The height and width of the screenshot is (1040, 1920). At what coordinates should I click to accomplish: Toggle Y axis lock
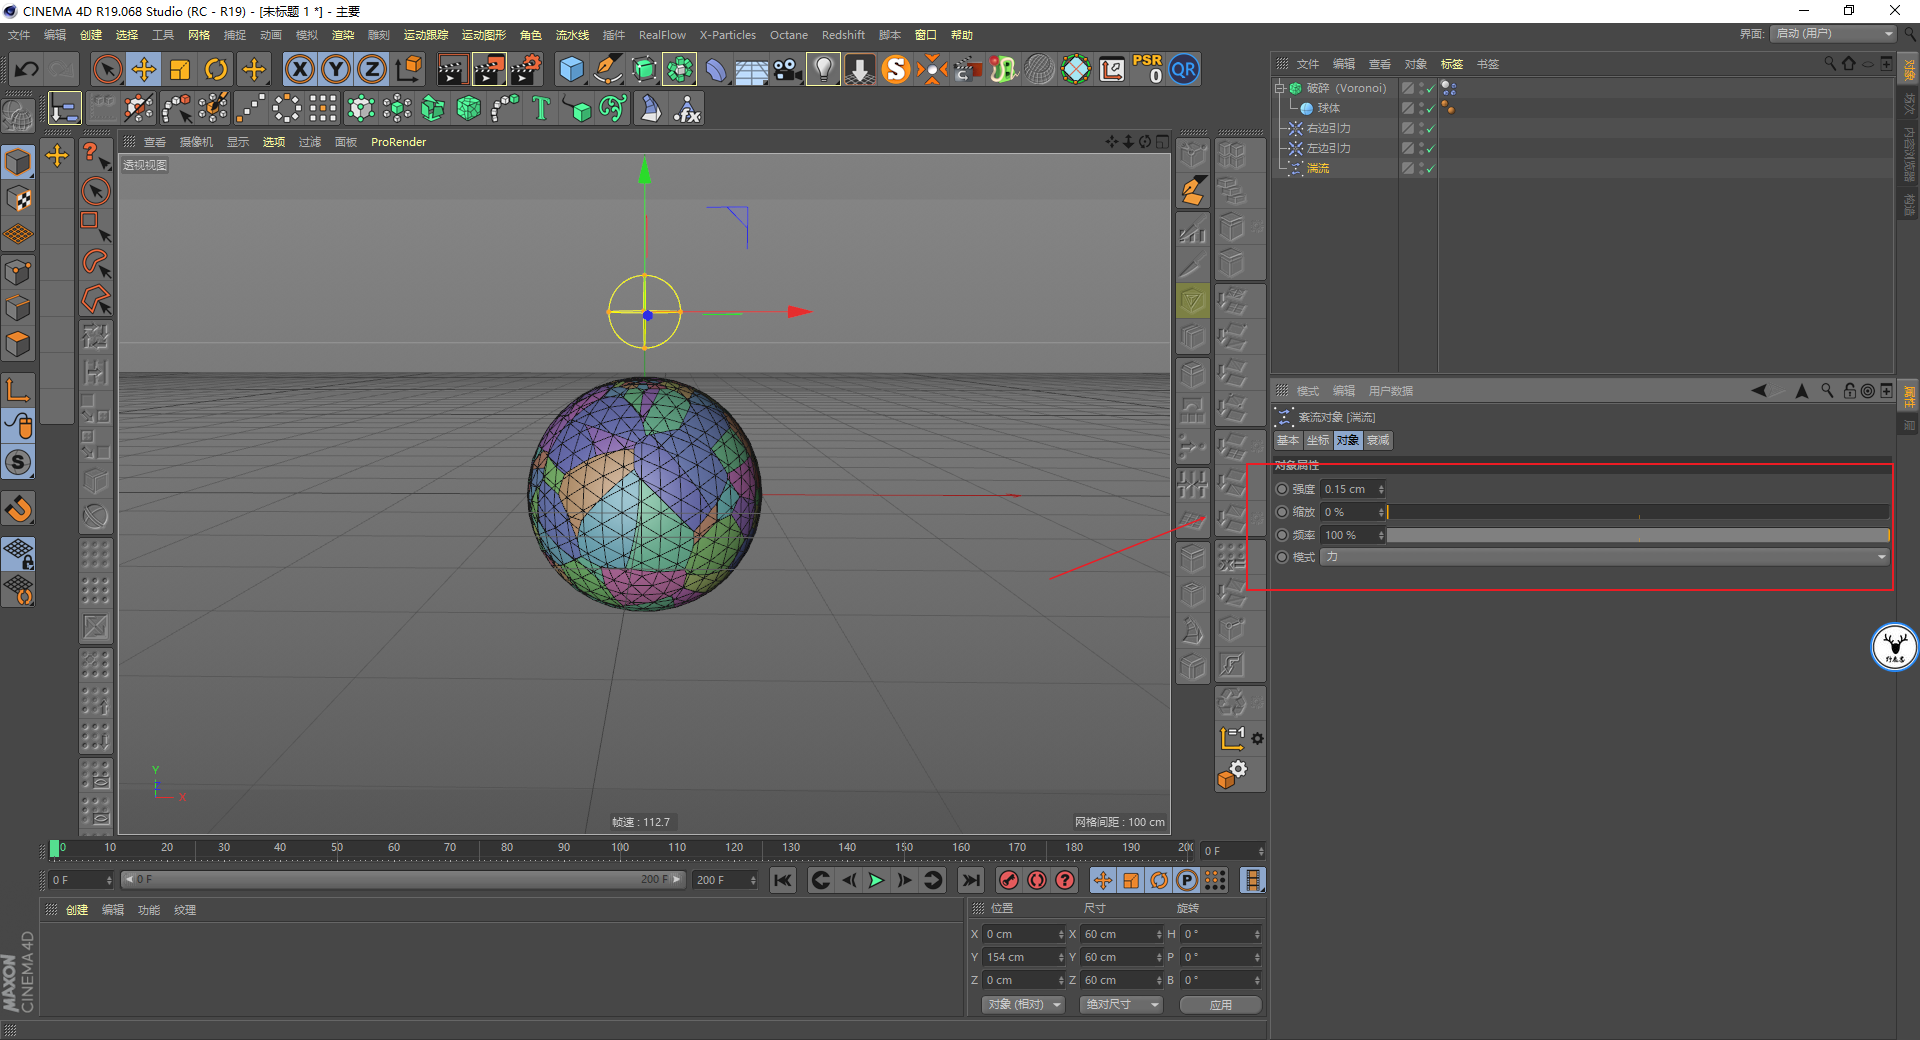tap(336, 69)
